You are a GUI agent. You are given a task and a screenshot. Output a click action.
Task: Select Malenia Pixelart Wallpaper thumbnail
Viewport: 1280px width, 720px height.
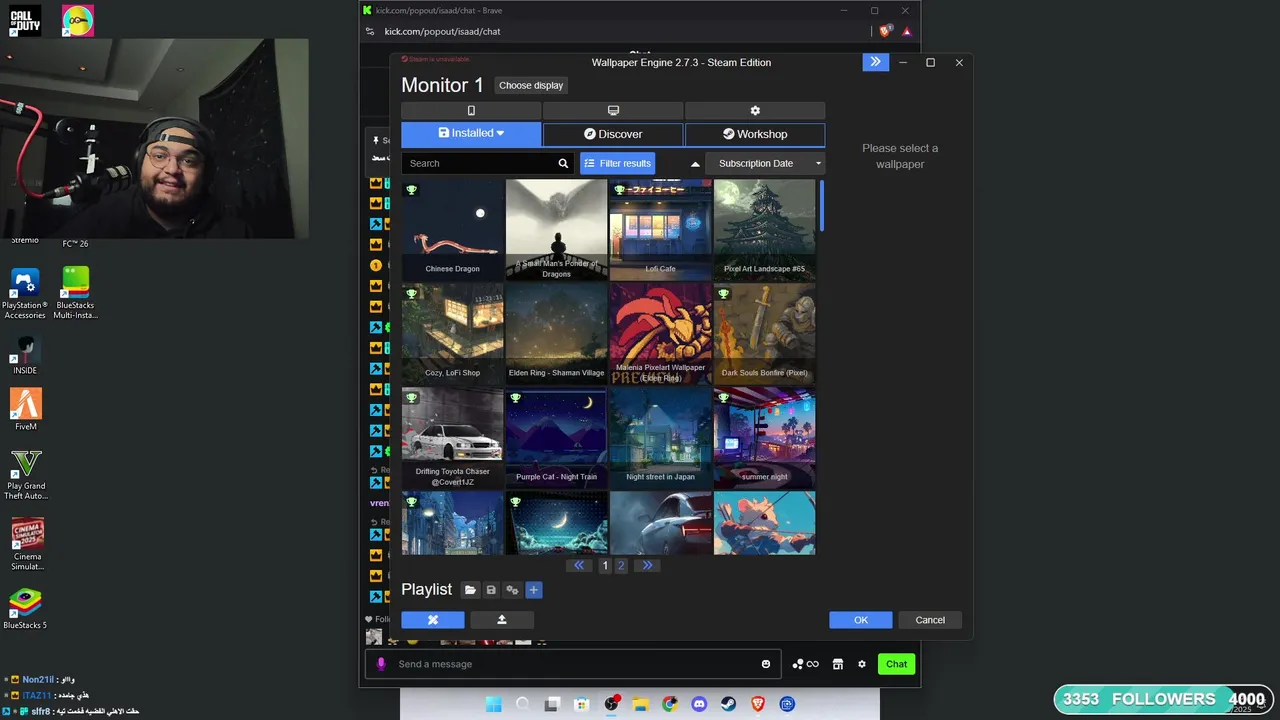[x=661, y=334]
